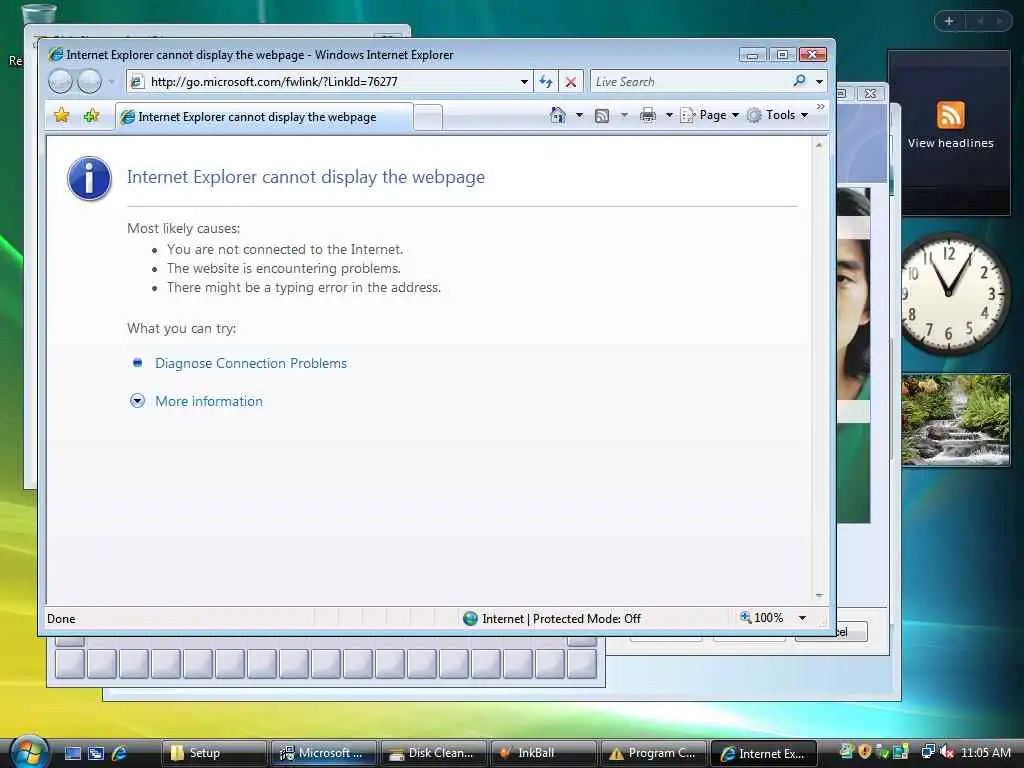Run search with the magnifier icon

[799, 81]
